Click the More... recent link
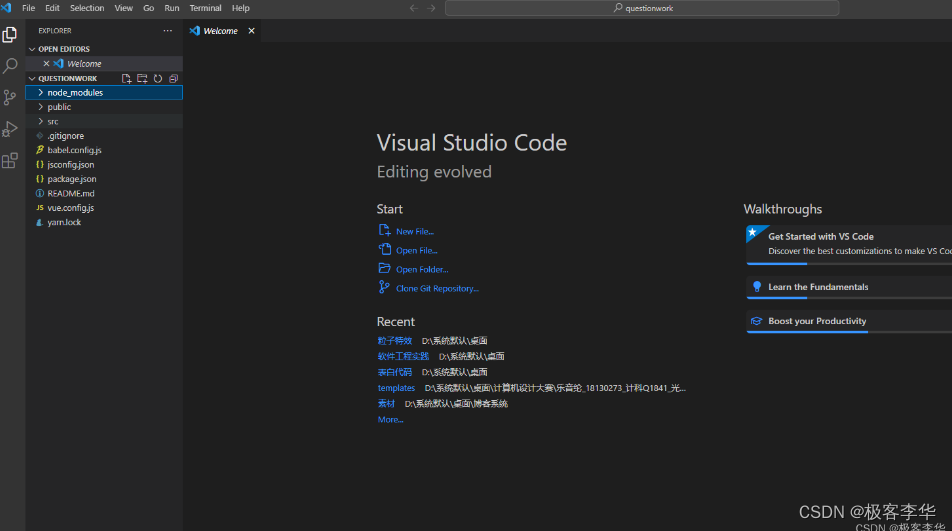Image resolution: width=952 pixels, height=531 pixels. [390, 419]
